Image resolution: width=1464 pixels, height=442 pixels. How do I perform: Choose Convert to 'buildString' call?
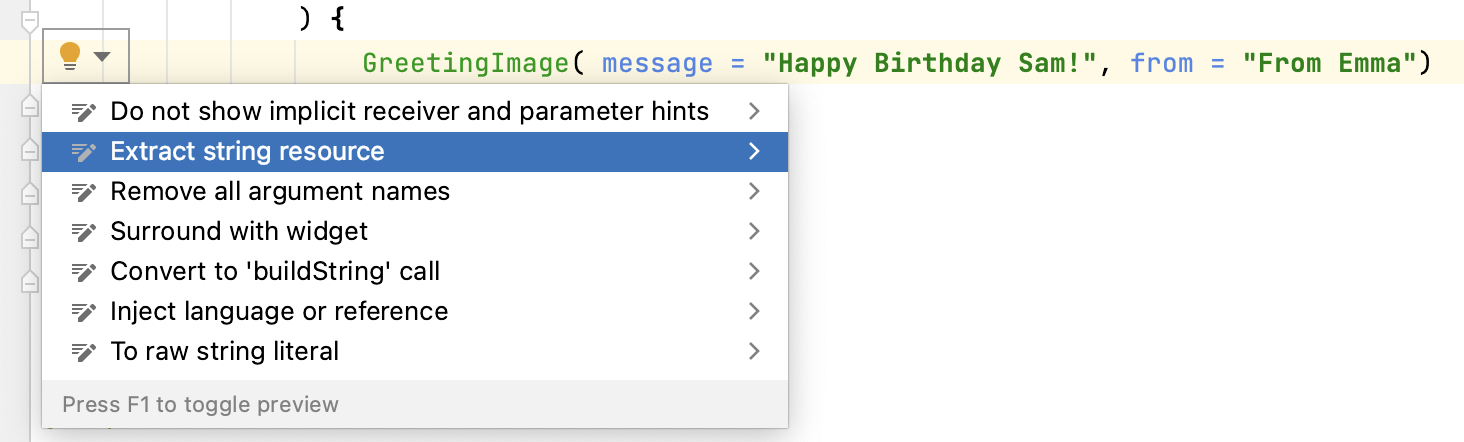pyautogui.click(x=275, y=272)
